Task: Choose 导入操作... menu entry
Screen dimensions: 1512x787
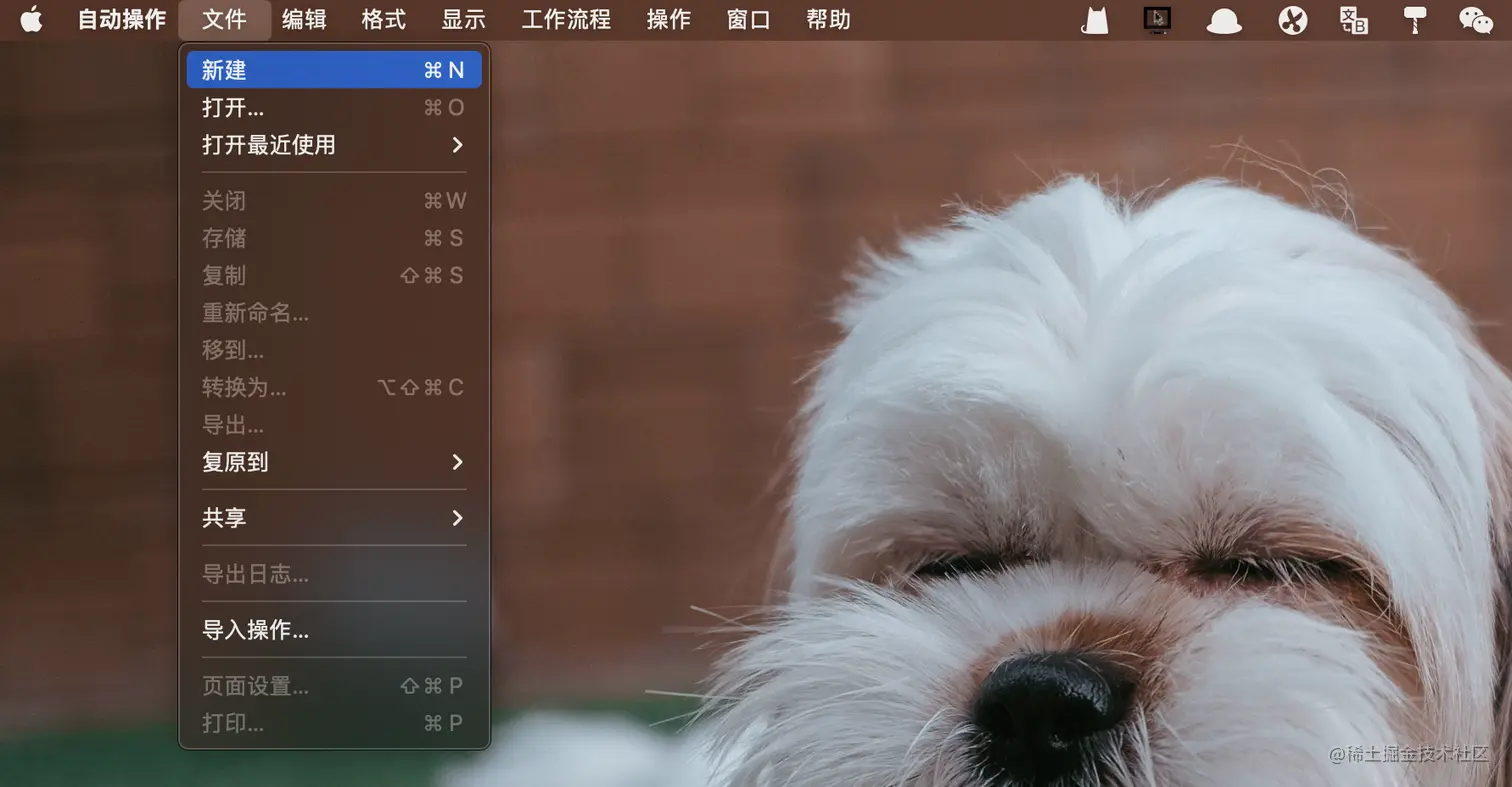Action: click(334, 630)
